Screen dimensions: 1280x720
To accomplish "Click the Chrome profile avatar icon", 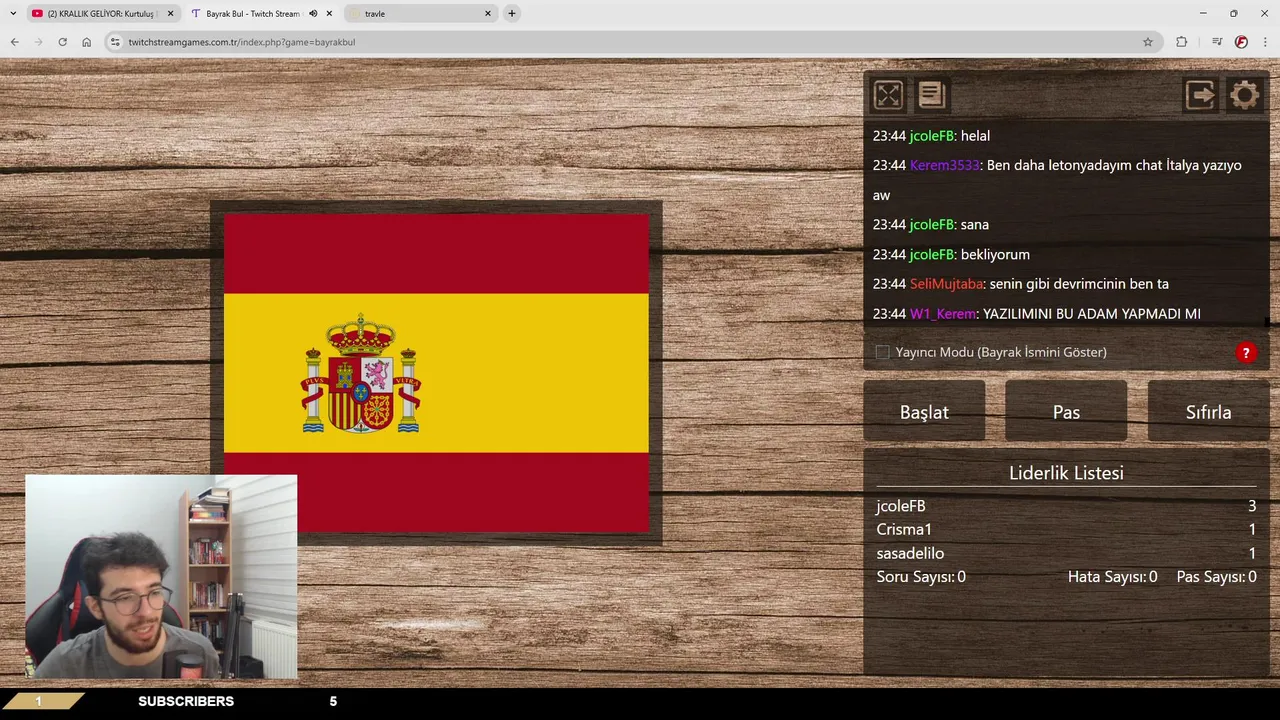I will click(x=1241, y=42).
